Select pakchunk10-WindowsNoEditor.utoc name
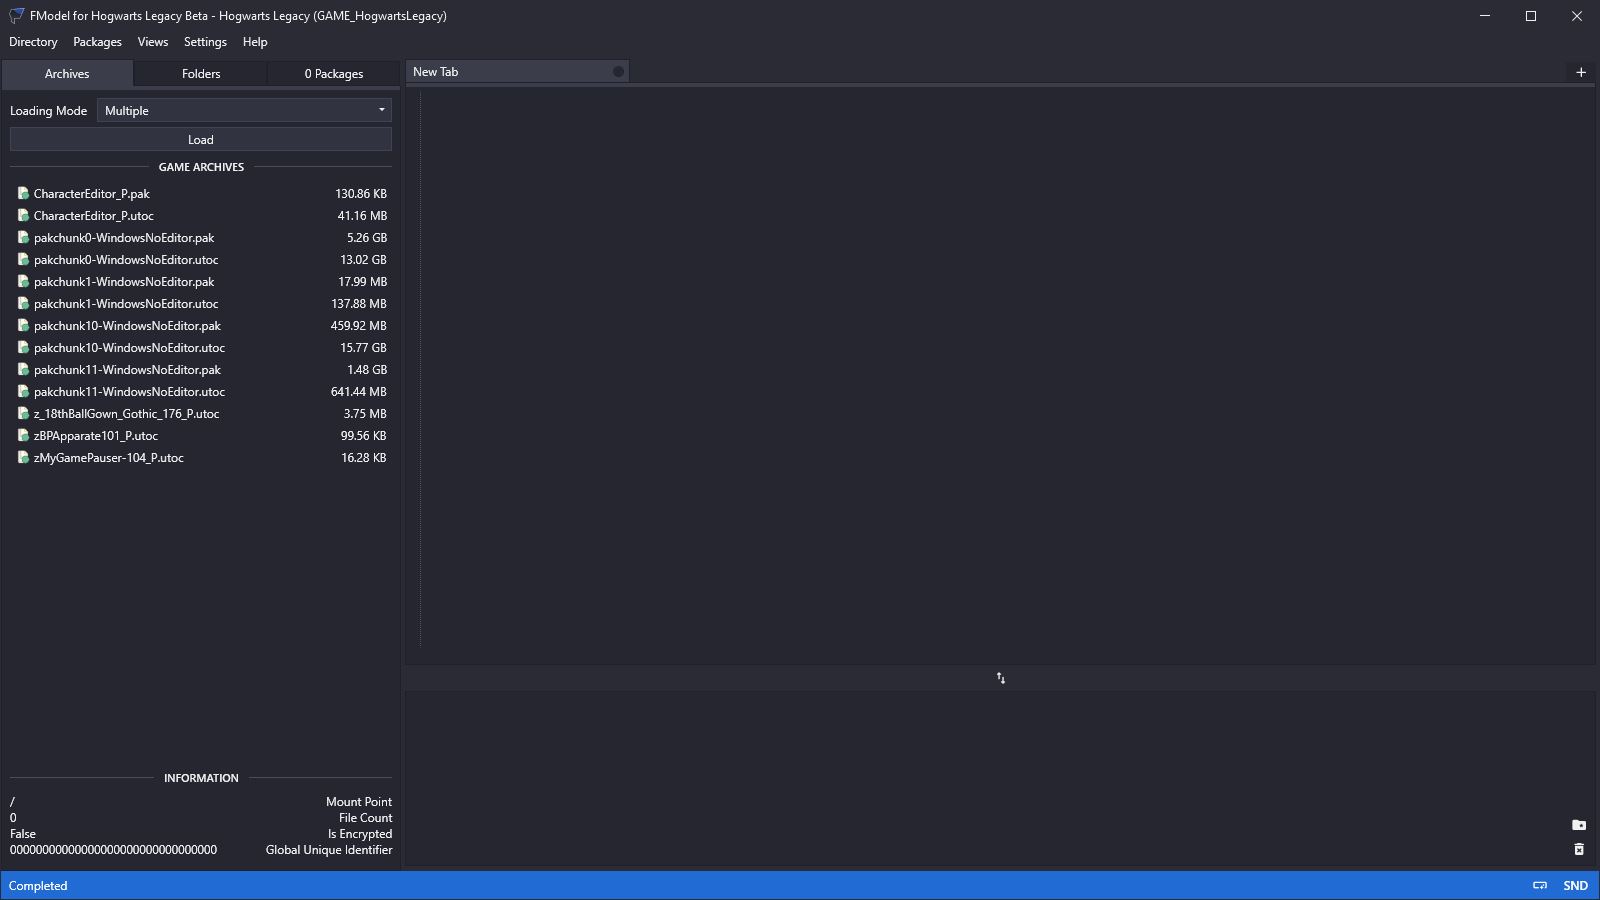Viewport: 1600px width, 900px height. click(129, 348)
